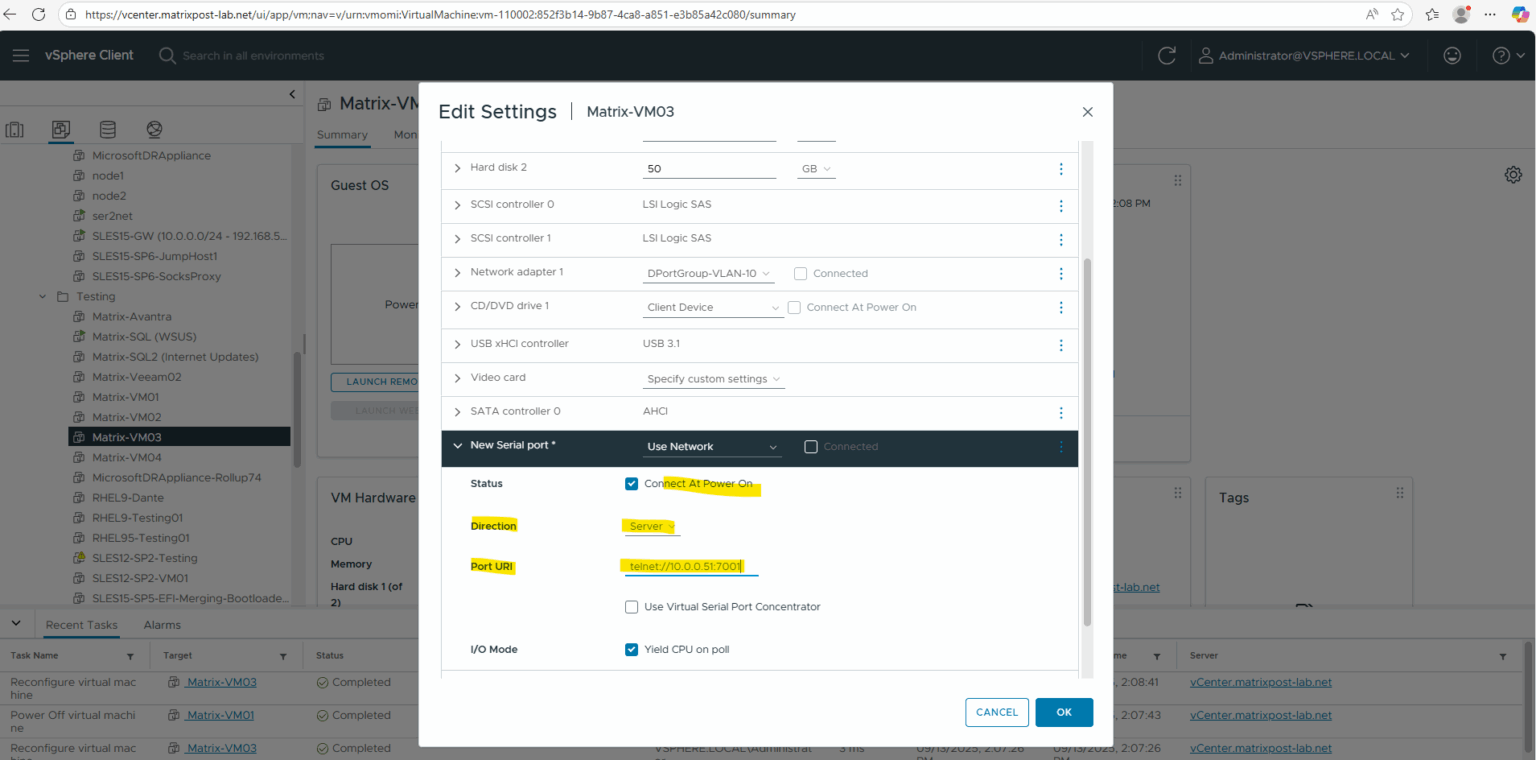
Task: Click the refresh icon in top bar
Action: pos(1166,56)
